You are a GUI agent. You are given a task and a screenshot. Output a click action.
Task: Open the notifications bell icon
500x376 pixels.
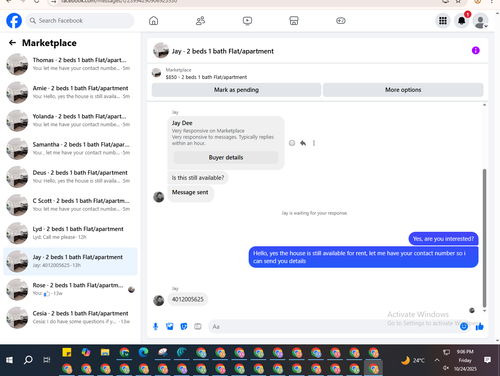[x=462, y=21]
